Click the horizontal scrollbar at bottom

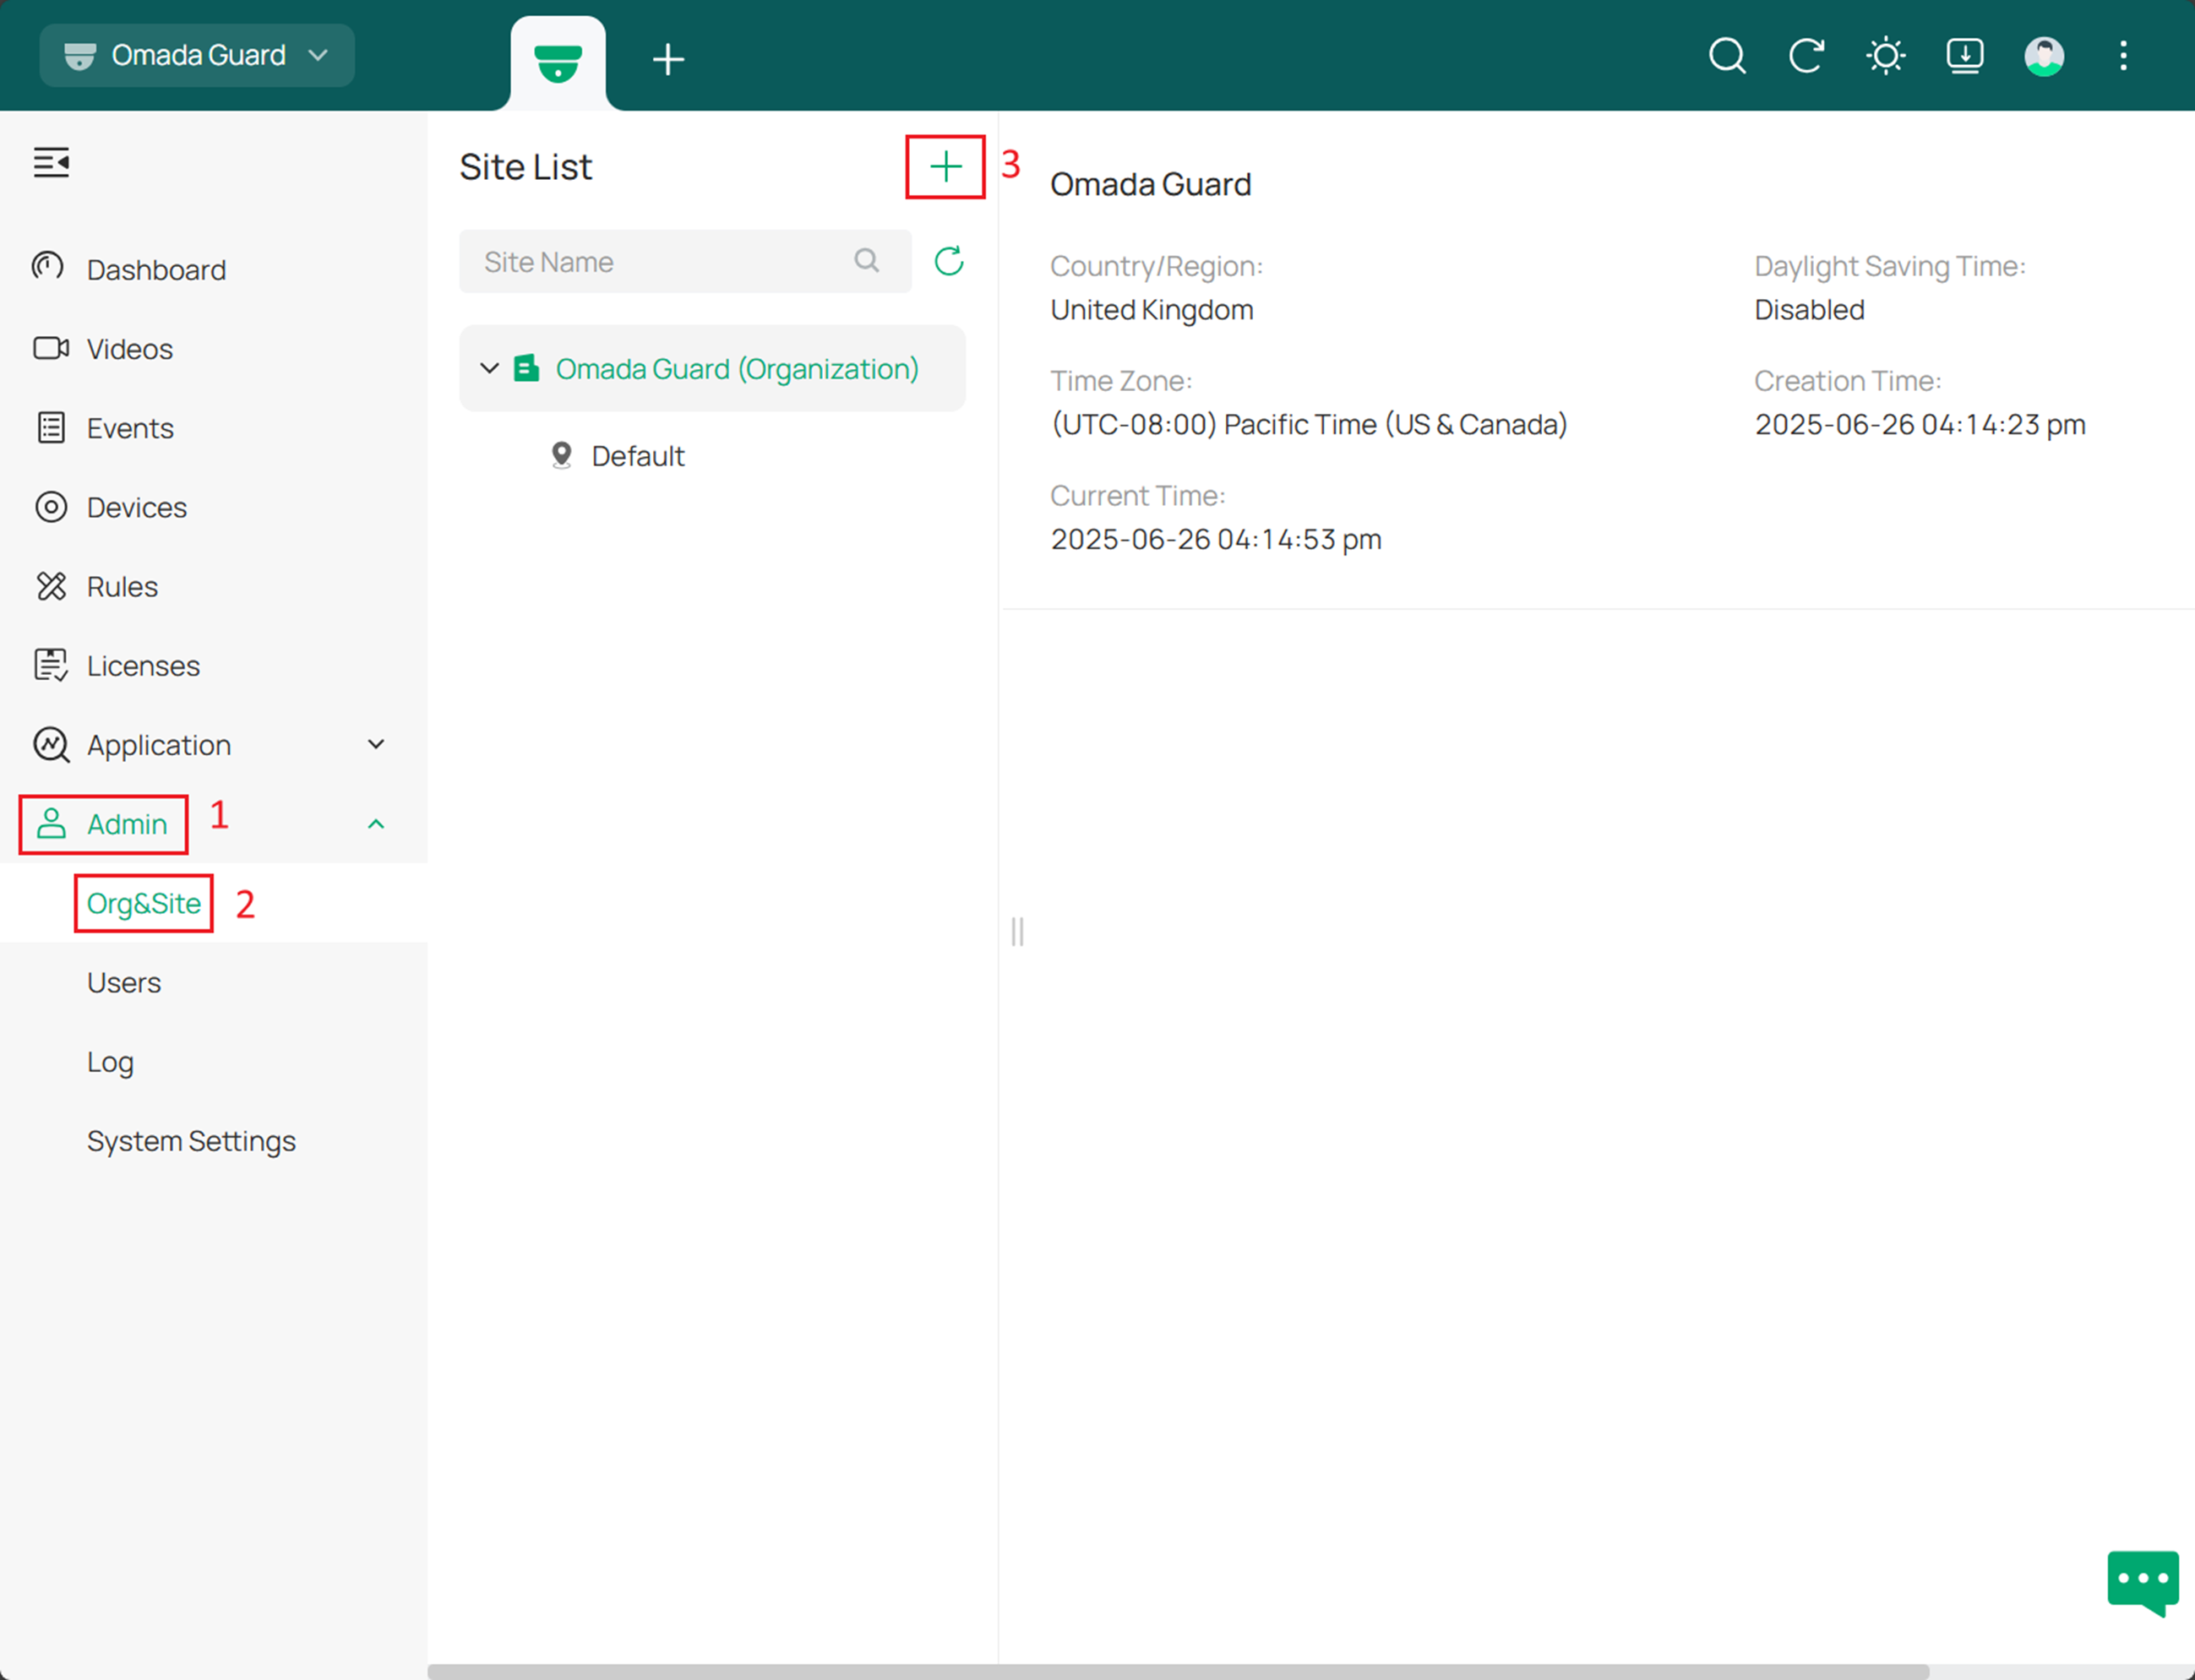pyautogui.click(x=1178, y=1672)
